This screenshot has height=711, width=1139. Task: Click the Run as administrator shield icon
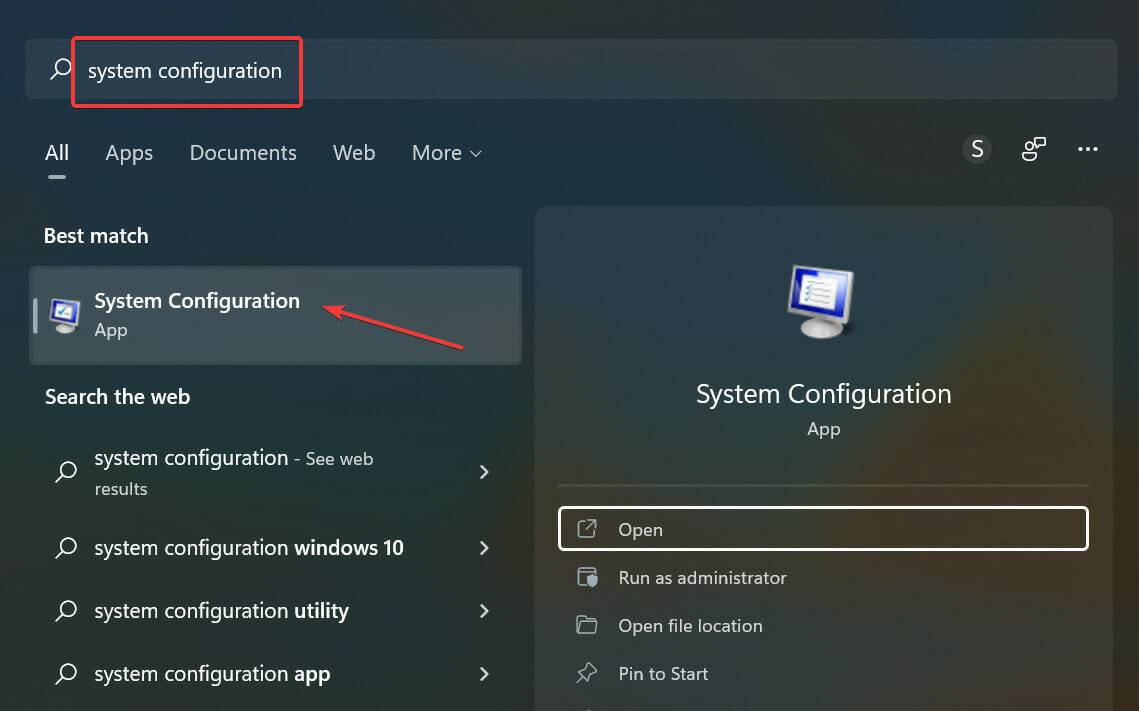click(589, 577)
